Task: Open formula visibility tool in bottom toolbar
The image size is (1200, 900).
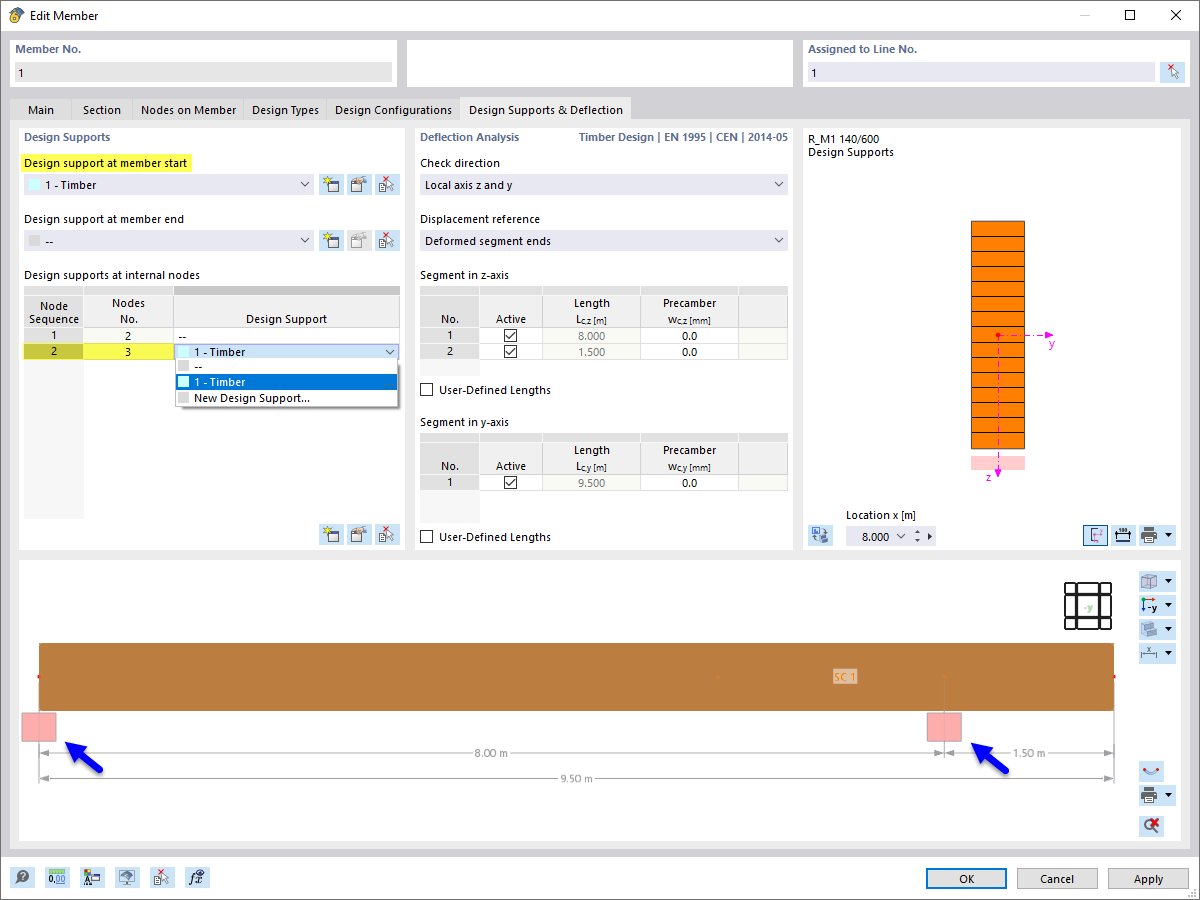Action: pos(197,877)
